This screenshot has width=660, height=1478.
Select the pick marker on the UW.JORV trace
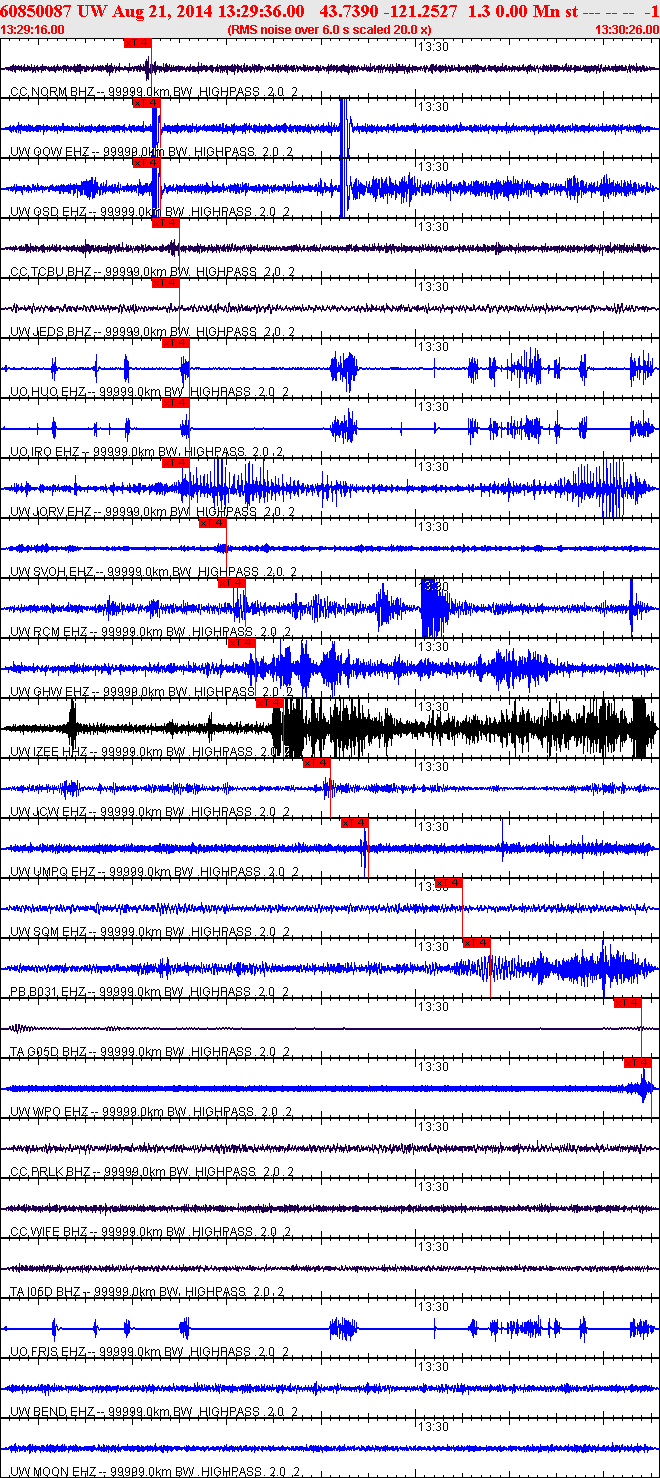click(176, 463)
